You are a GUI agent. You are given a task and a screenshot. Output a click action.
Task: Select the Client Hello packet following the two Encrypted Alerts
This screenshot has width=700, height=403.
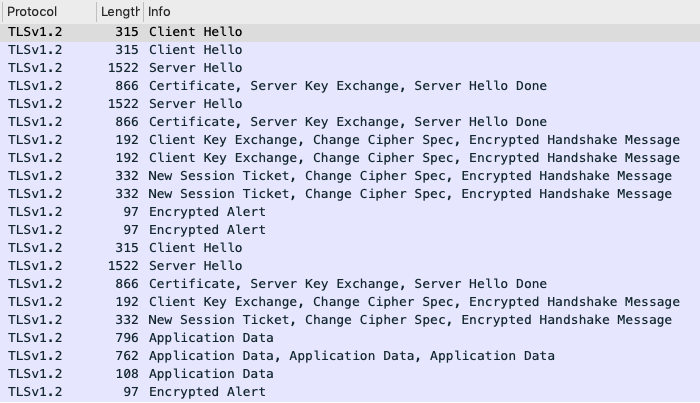[350, 248]
